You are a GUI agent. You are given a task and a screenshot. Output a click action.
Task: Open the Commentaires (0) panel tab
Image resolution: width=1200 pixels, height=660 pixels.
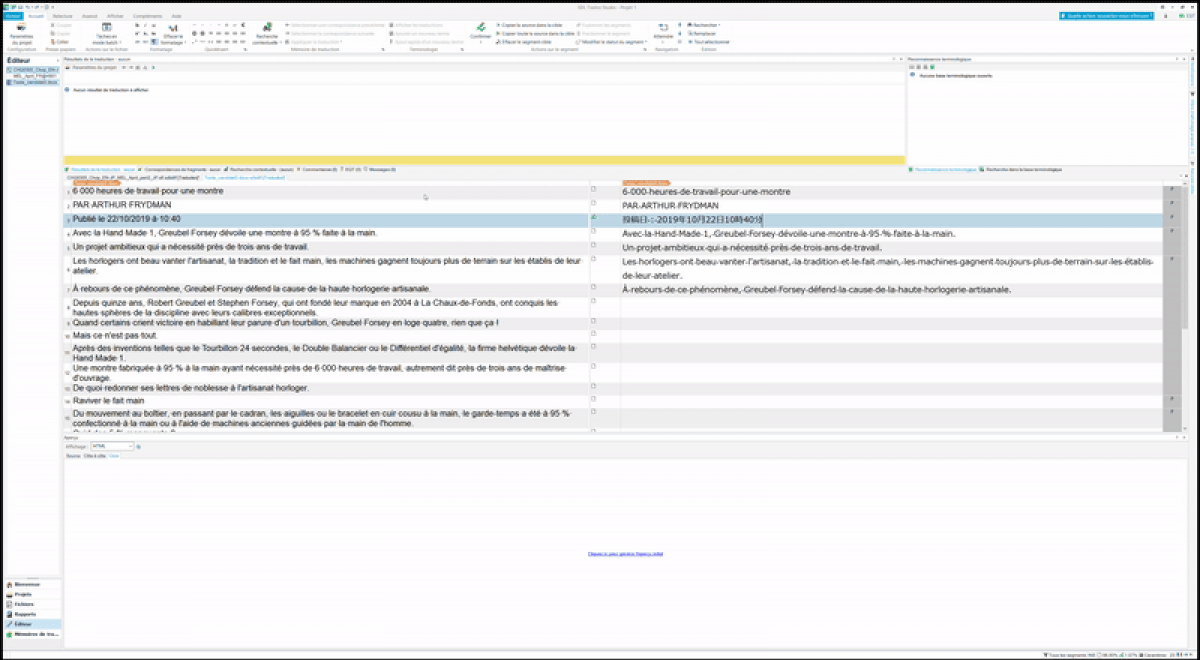(318, 170)
